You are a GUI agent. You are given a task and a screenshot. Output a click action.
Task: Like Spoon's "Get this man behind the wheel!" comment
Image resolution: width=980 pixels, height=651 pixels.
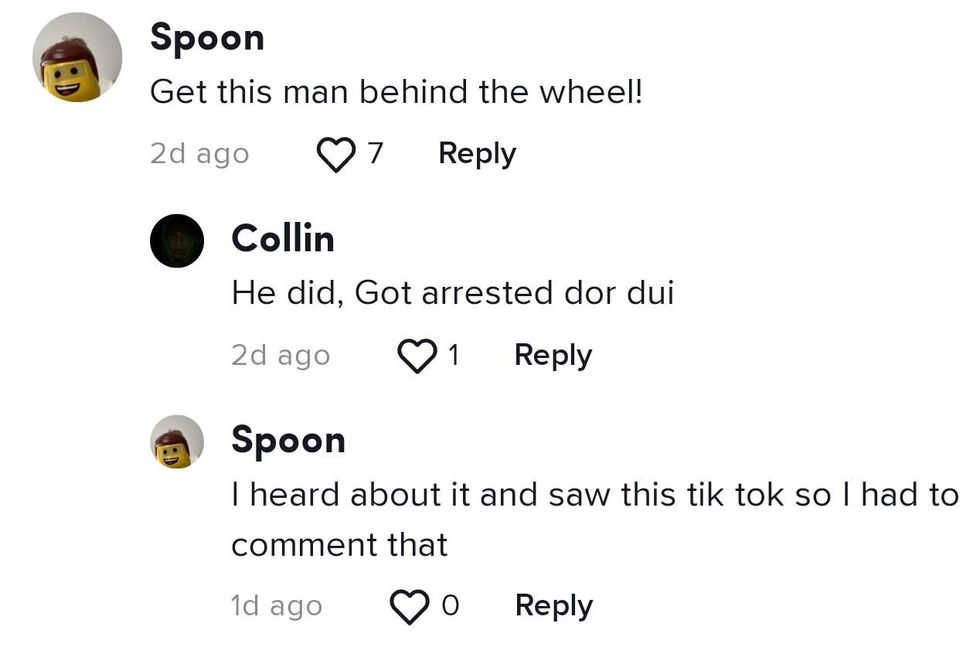point(336,154)
